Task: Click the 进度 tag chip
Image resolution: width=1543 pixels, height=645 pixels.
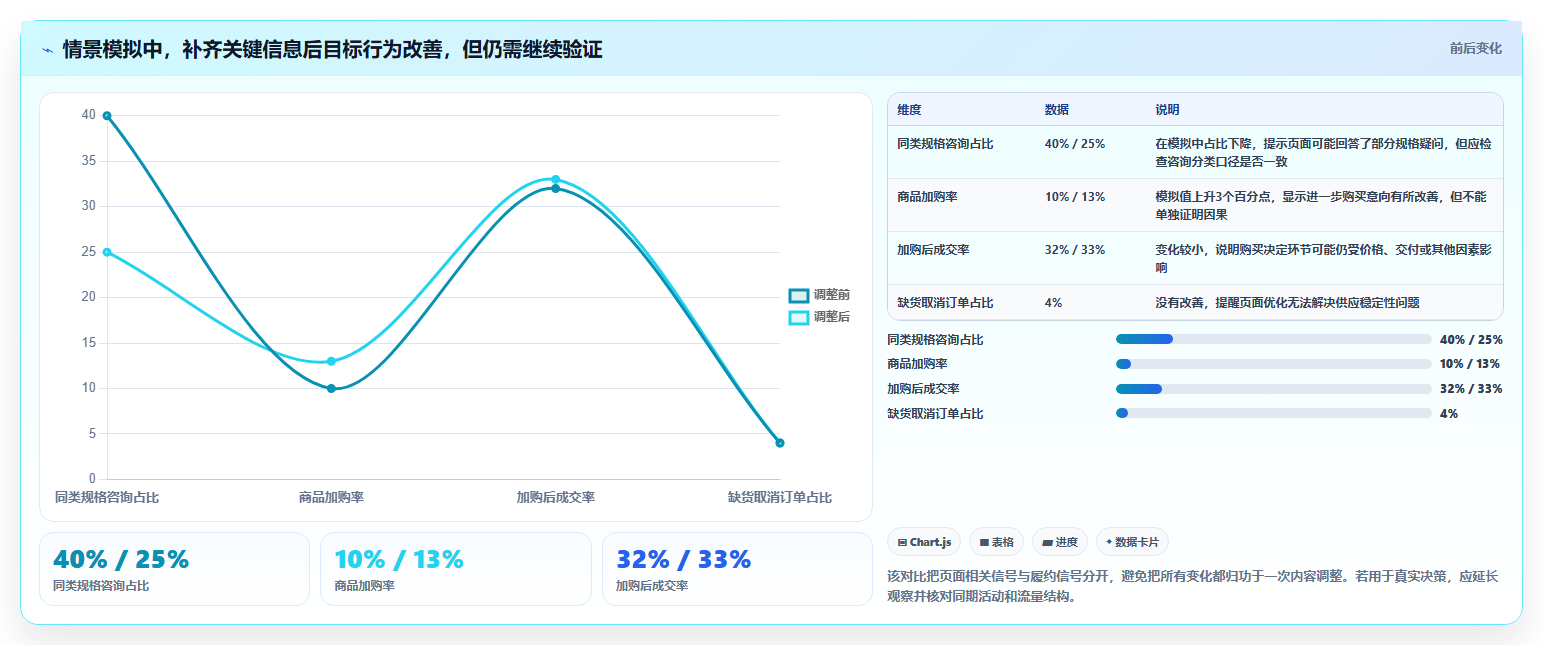Action: pos(1060,542)
